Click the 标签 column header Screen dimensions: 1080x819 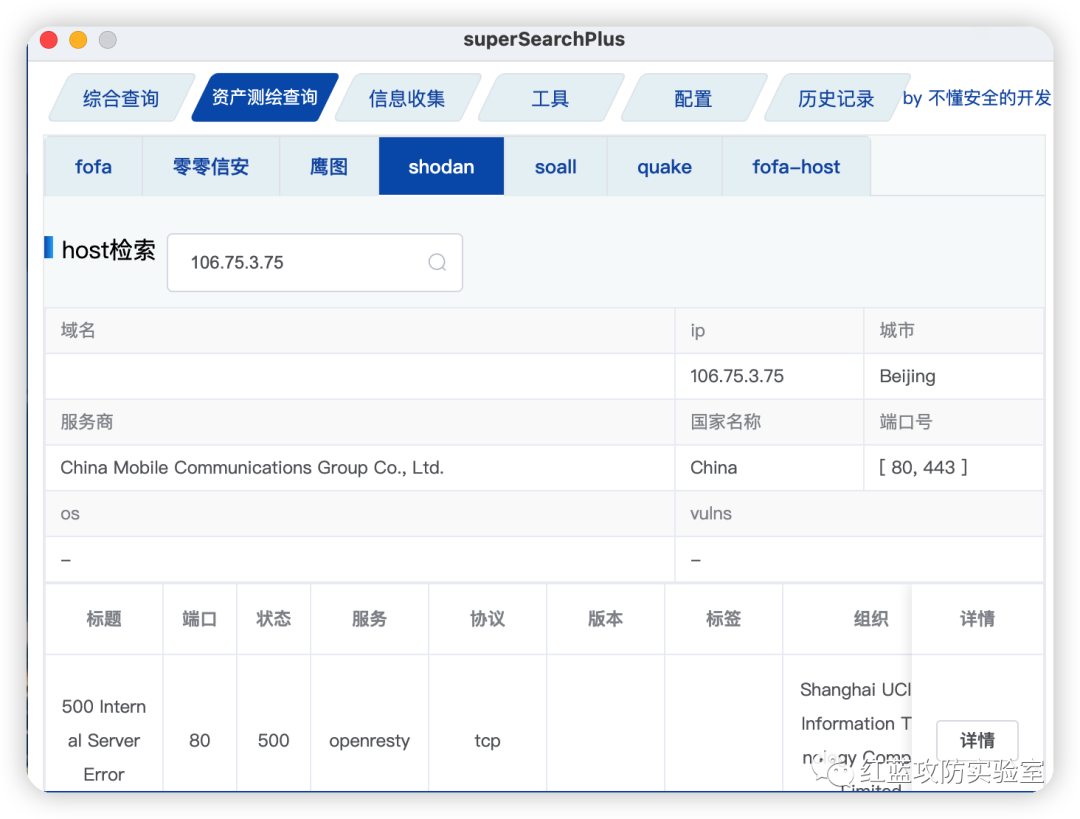(x=723, y=619)
